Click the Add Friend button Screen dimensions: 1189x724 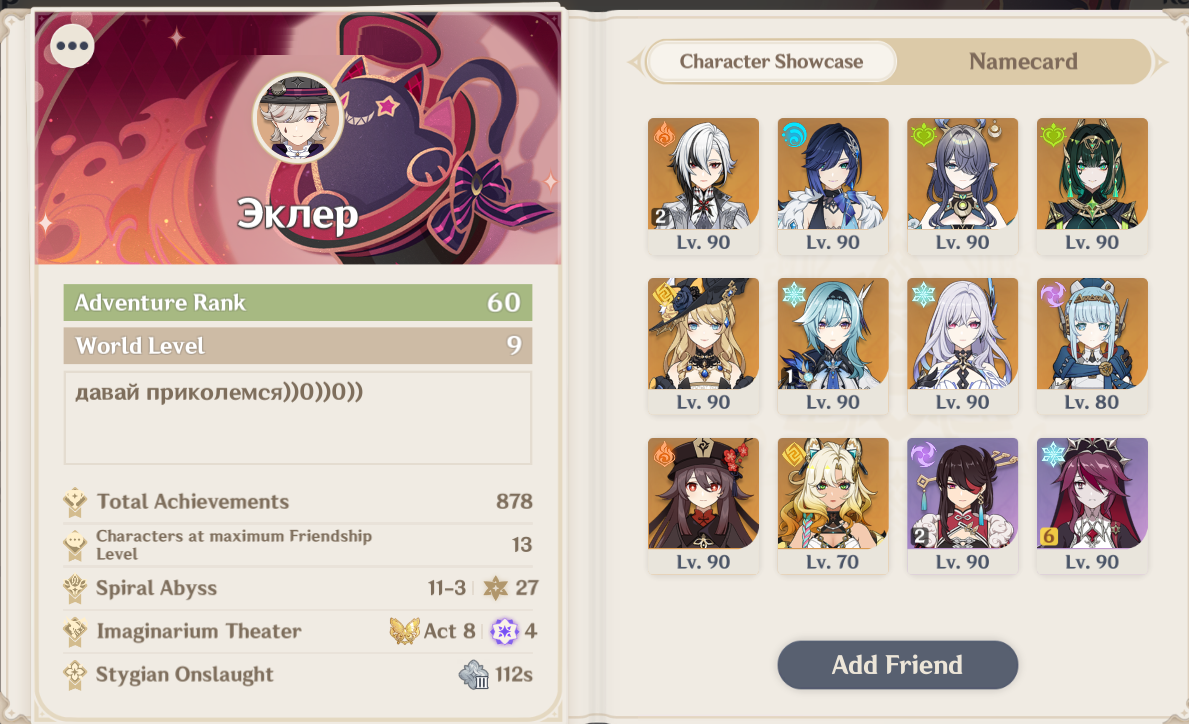[x=897, y=665]
